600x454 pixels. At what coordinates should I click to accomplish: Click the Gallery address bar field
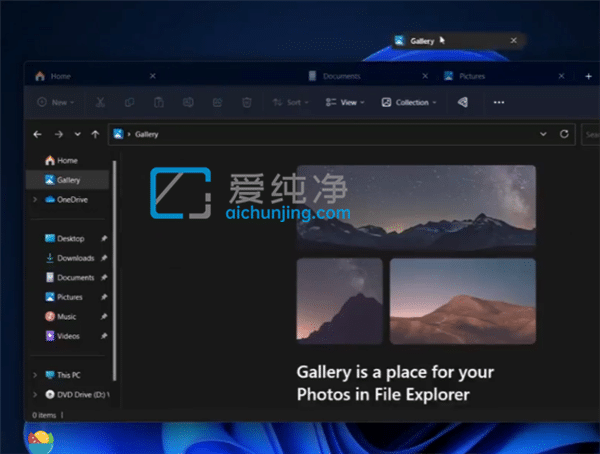330,134
